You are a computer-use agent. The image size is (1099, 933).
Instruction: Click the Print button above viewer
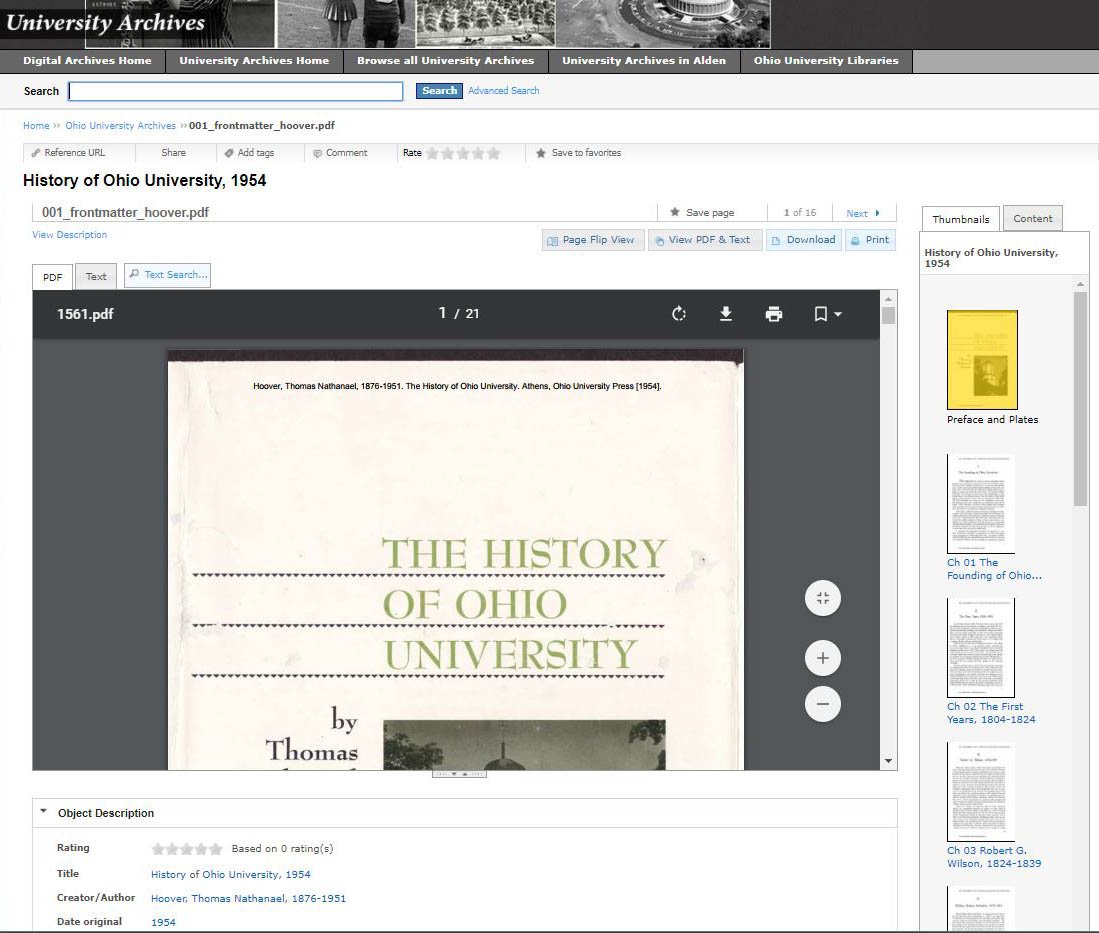pyautogui.click(x=870, y=240)
